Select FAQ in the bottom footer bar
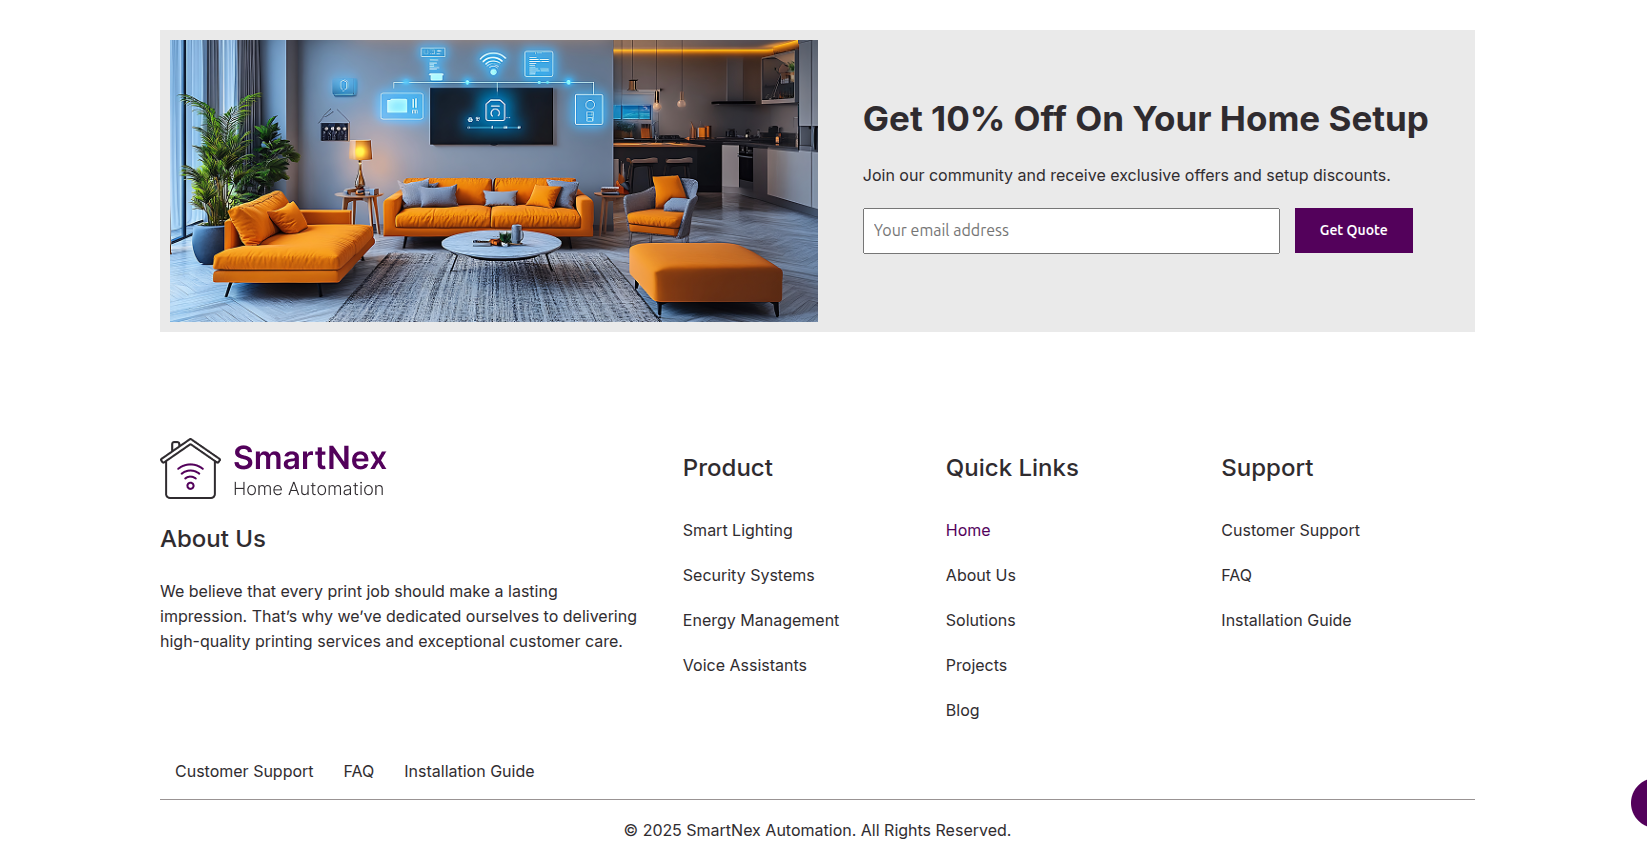The image size is (1647, 859). pos(358,772)
